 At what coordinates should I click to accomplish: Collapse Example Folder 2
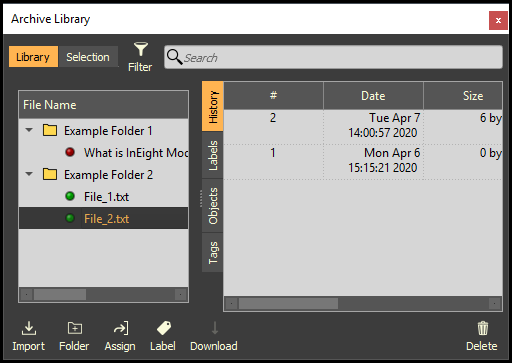29,174
